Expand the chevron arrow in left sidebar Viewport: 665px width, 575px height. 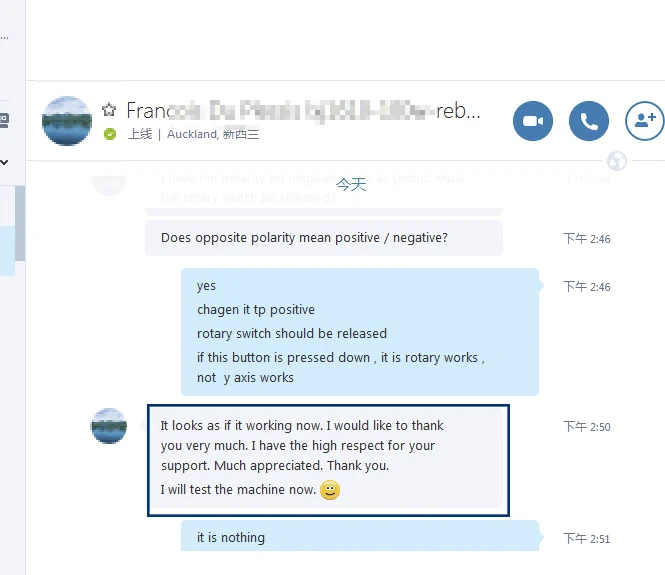tap(4, 162)
